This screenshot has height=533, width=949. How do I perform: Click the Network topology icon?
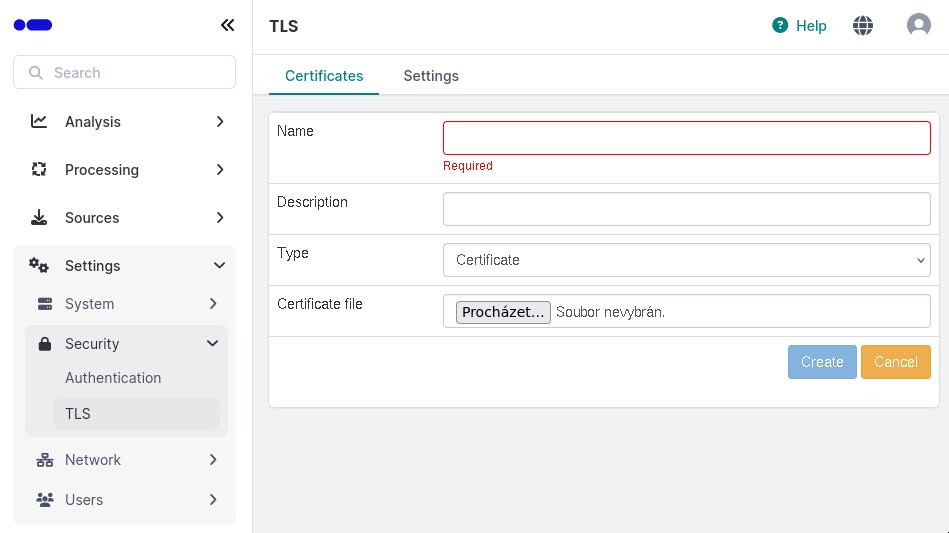click(45, 460)
